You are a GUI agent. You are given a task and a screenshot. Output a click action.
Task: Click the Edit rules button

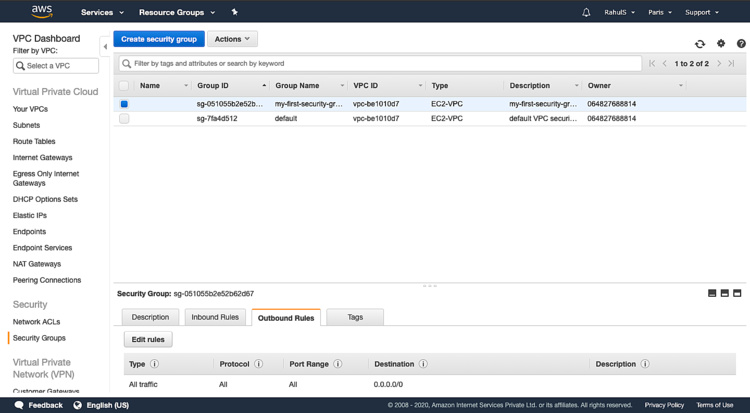point(148,340)
